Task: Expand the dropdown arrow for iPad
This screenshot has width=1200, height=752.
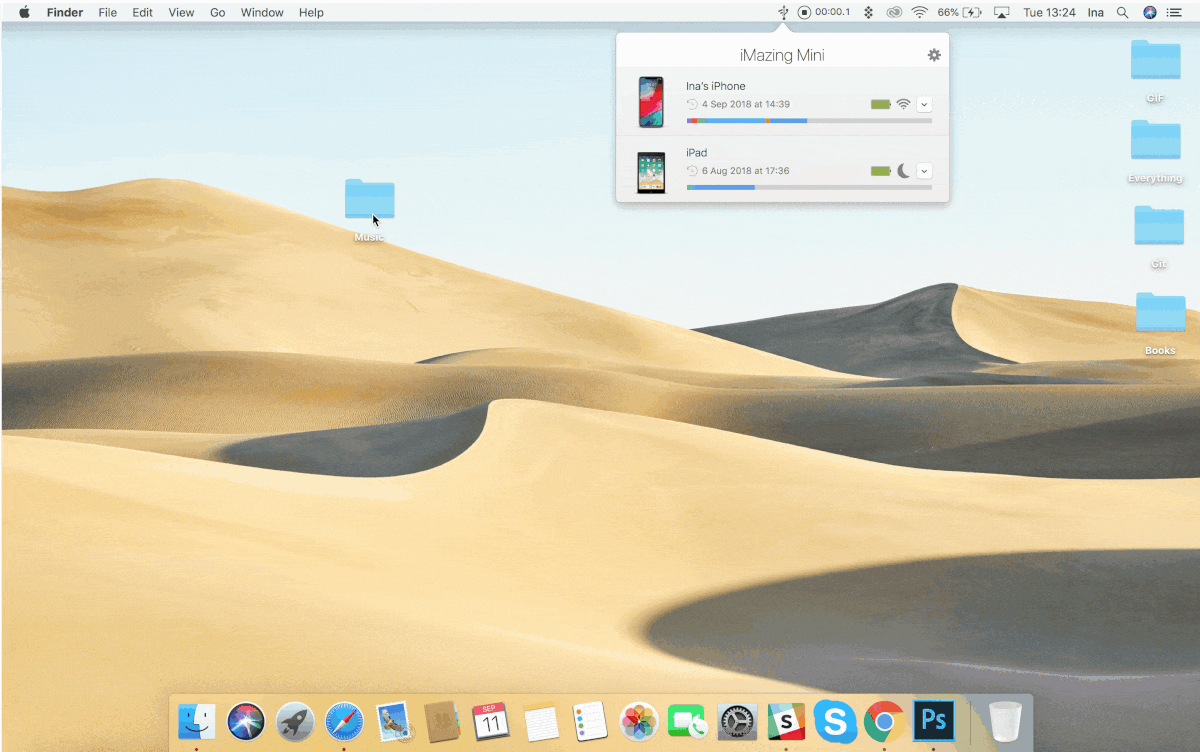Action: coord(924,171)
